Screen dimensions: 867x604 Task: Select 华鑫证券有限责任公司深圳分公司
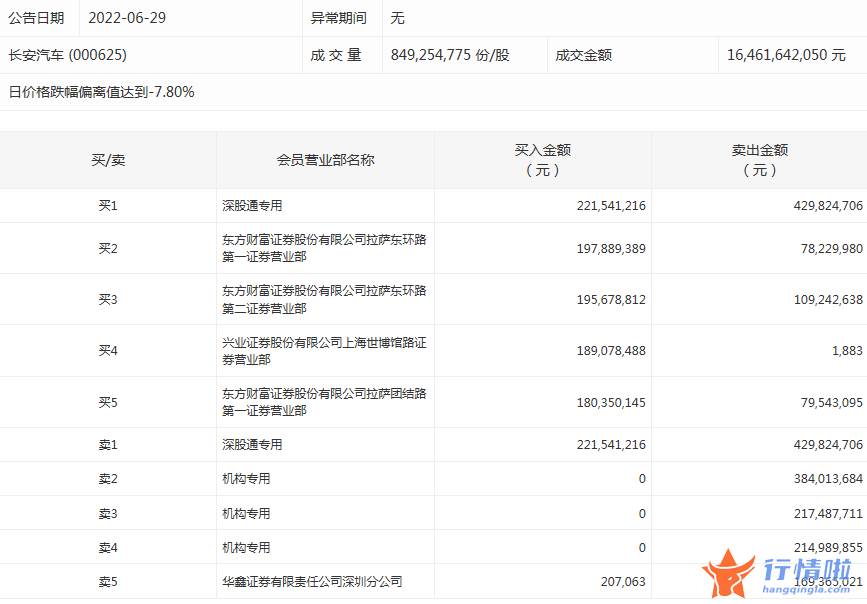[312, 582]
